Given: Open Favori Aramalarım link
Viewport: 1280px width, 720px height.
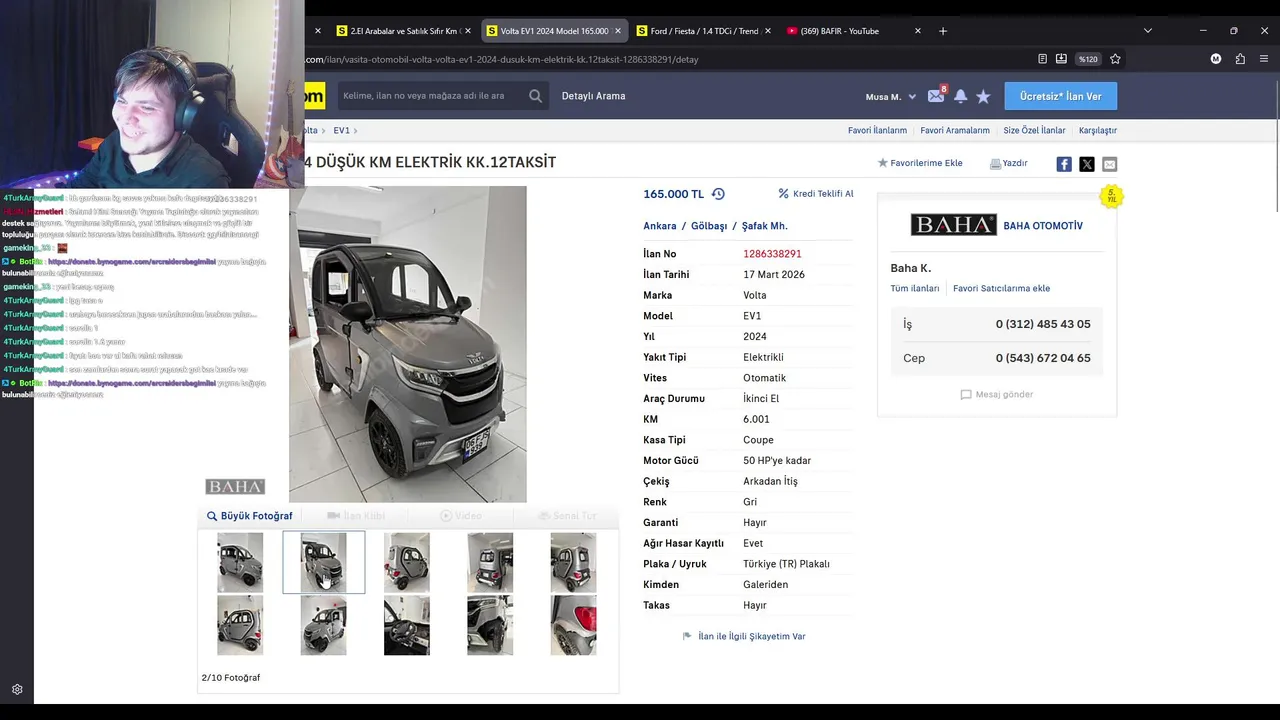Looking at the screenshot, I should click(x=955, y=130).
